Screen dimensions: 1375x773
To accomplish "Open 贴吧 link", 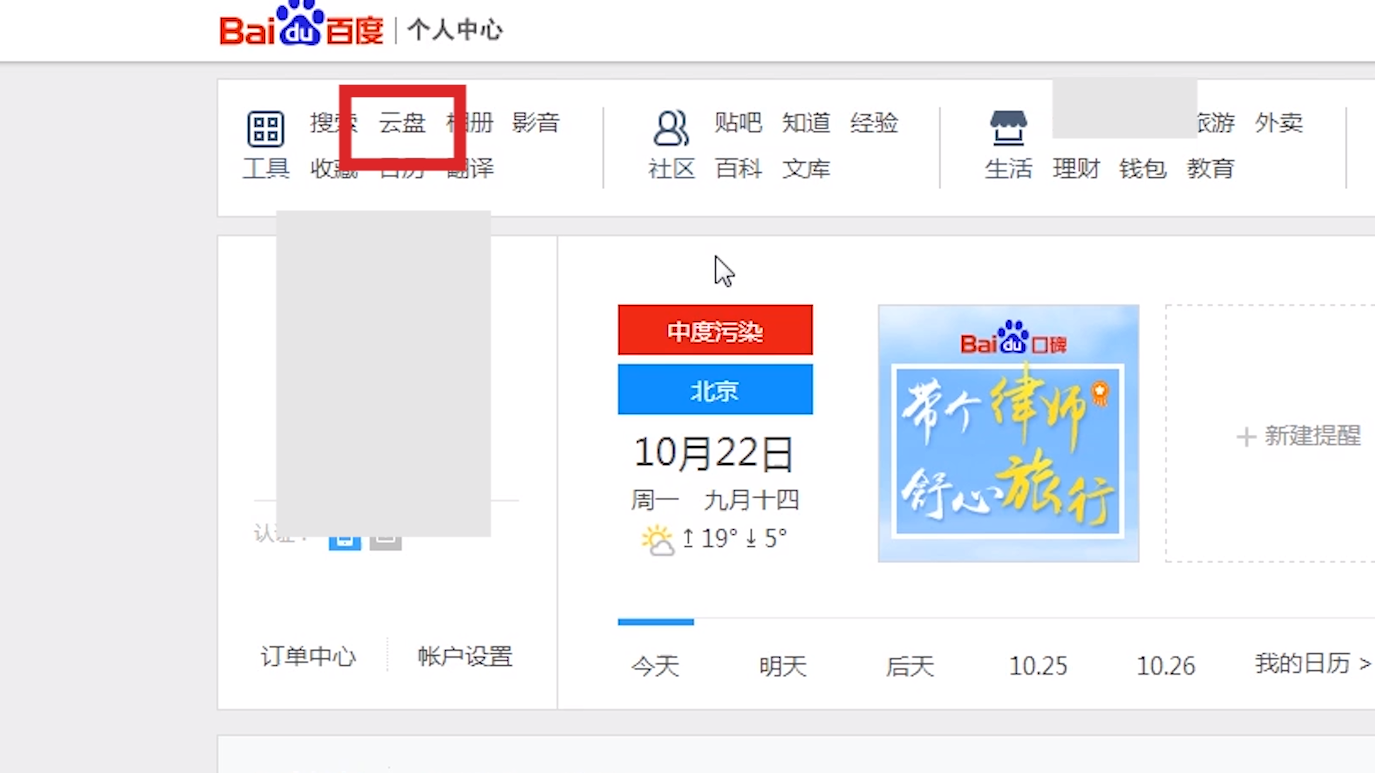I will [x=738, y=123].
